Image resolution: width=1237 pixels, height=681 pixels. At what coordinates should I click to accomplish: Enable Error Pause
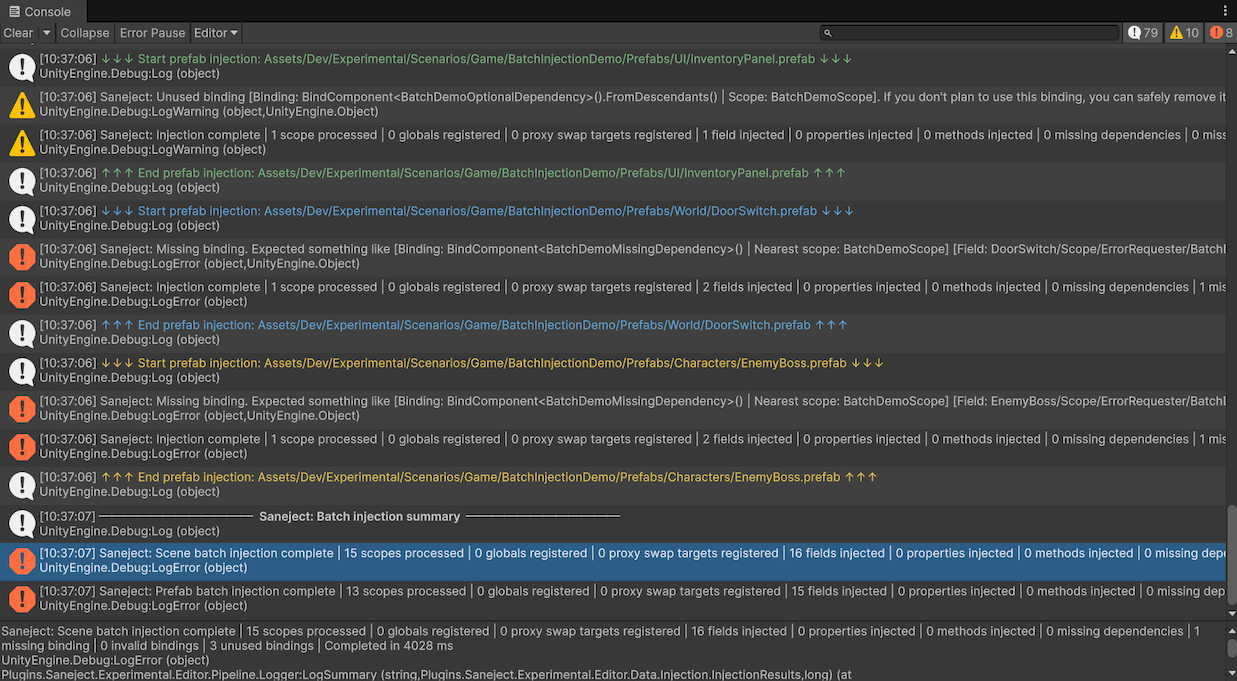click(152, 32)
